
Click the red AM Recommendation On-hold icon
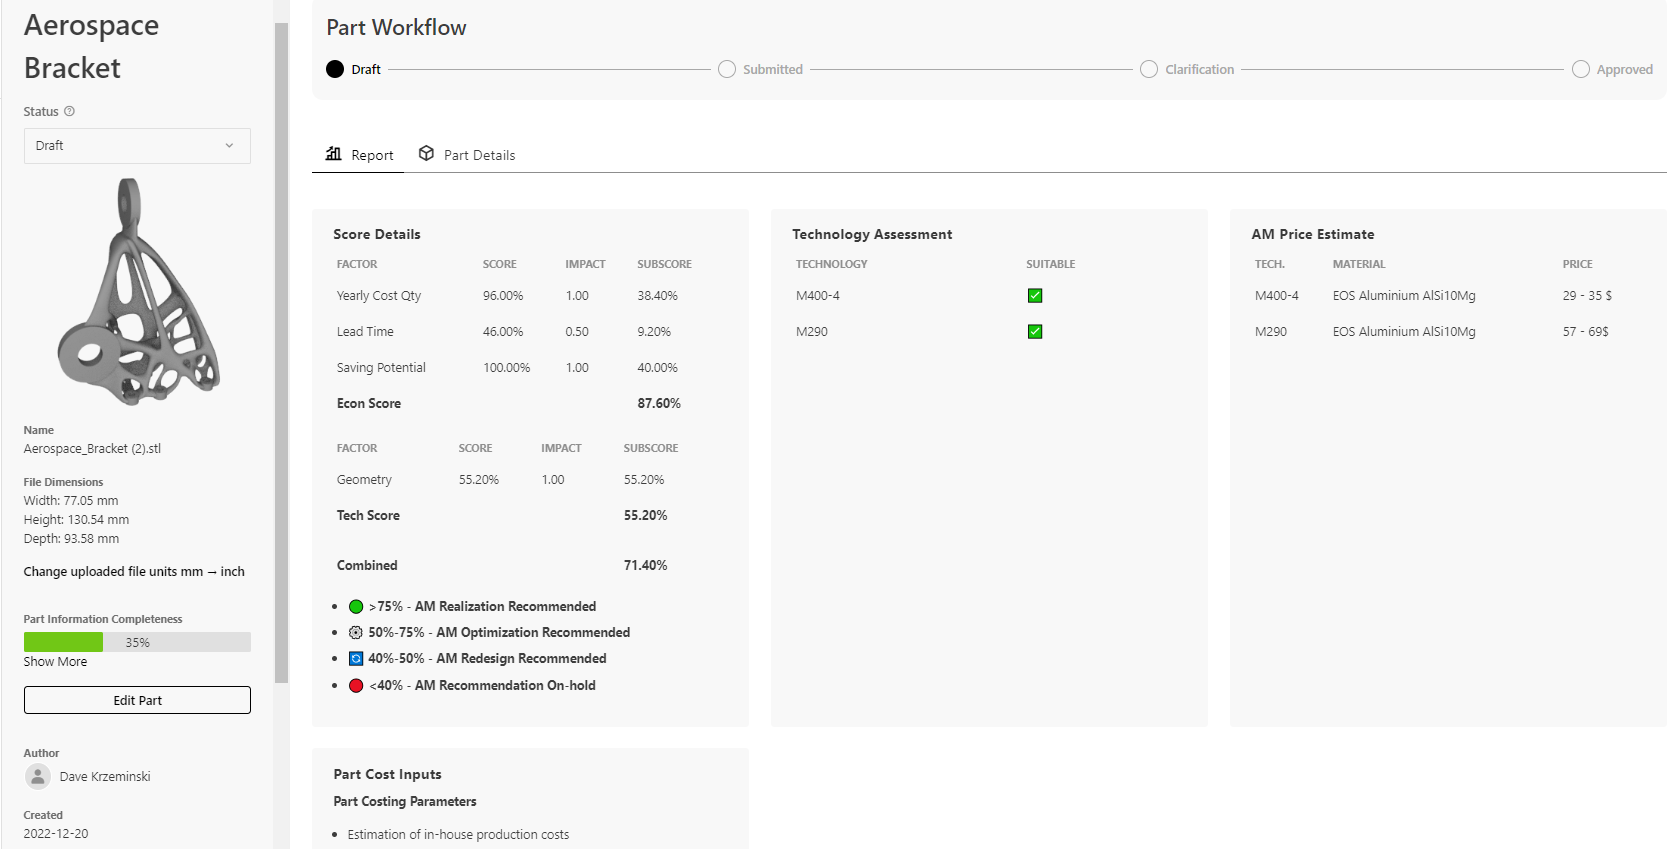(356, 686)
